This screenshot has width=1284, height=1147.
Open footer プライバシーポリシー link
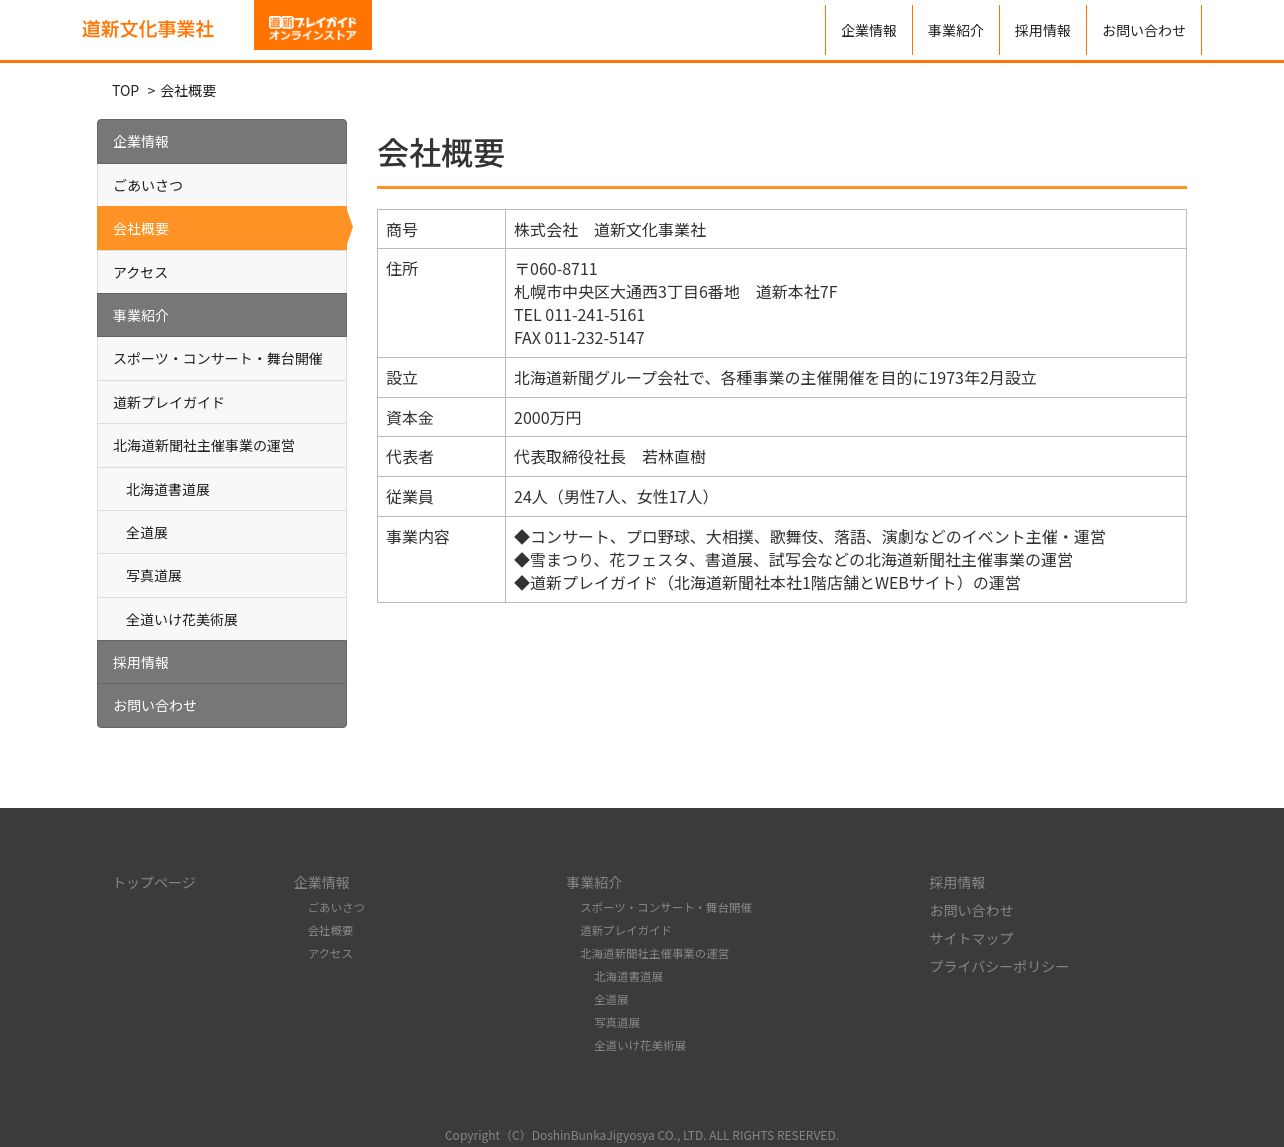(x=999, y=966)
